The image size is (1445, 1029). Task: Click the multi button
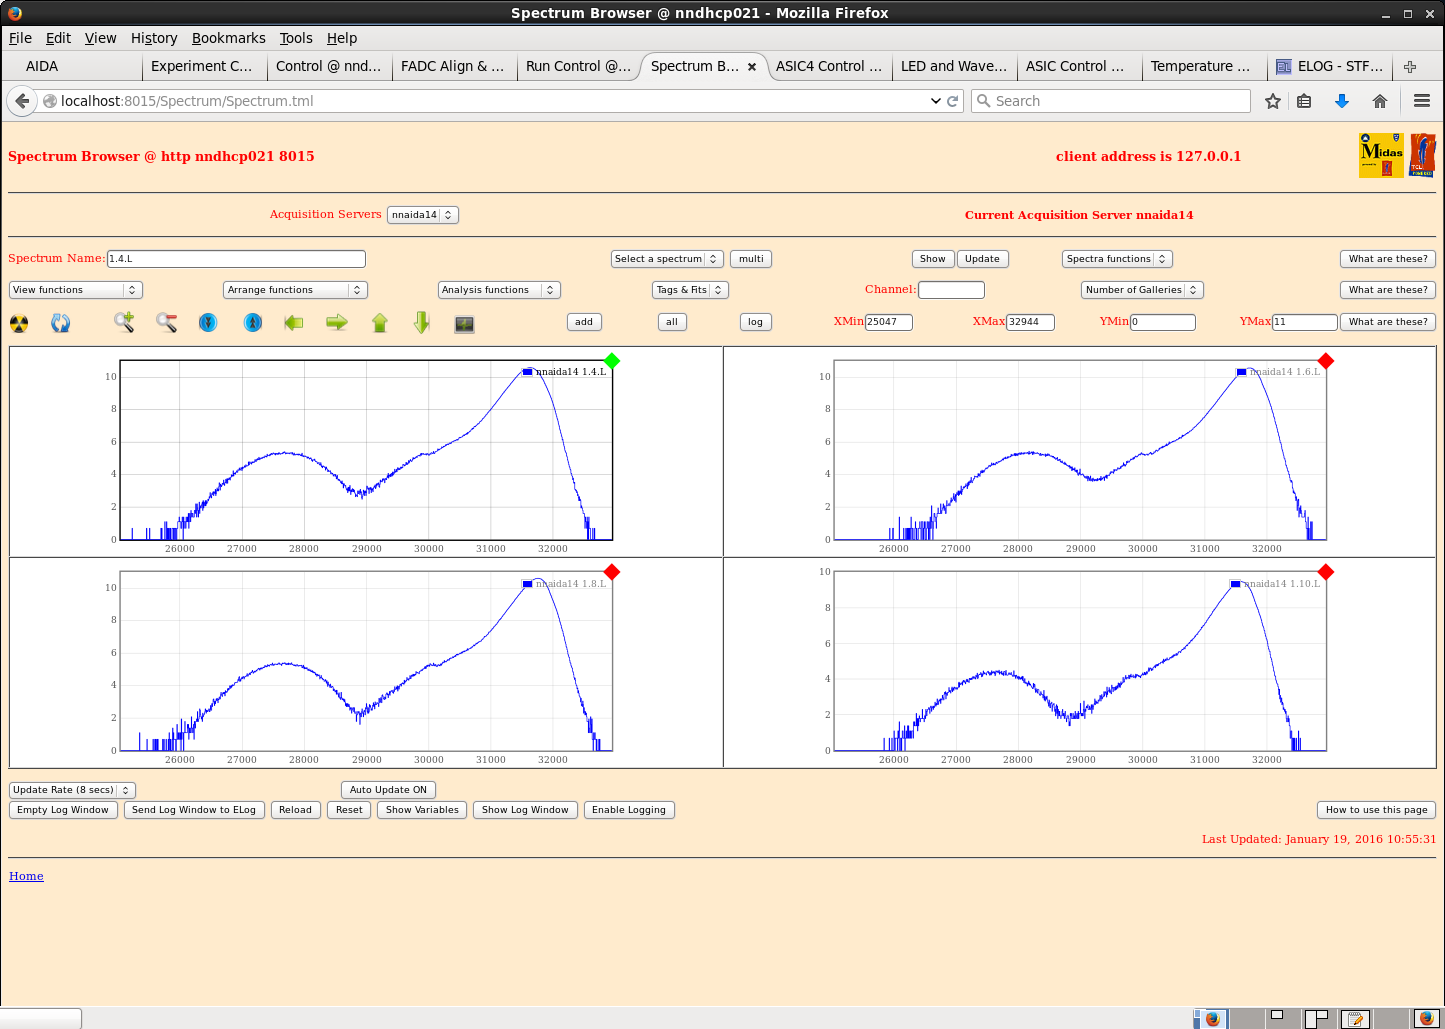(x=751, y=259)
